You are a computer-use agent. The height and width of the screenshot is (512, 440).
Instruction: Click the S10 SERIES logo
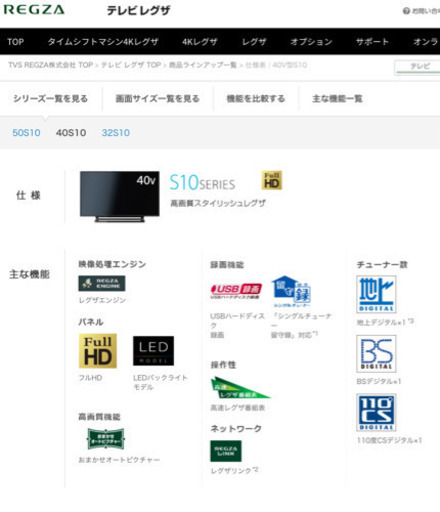(202, 182)
